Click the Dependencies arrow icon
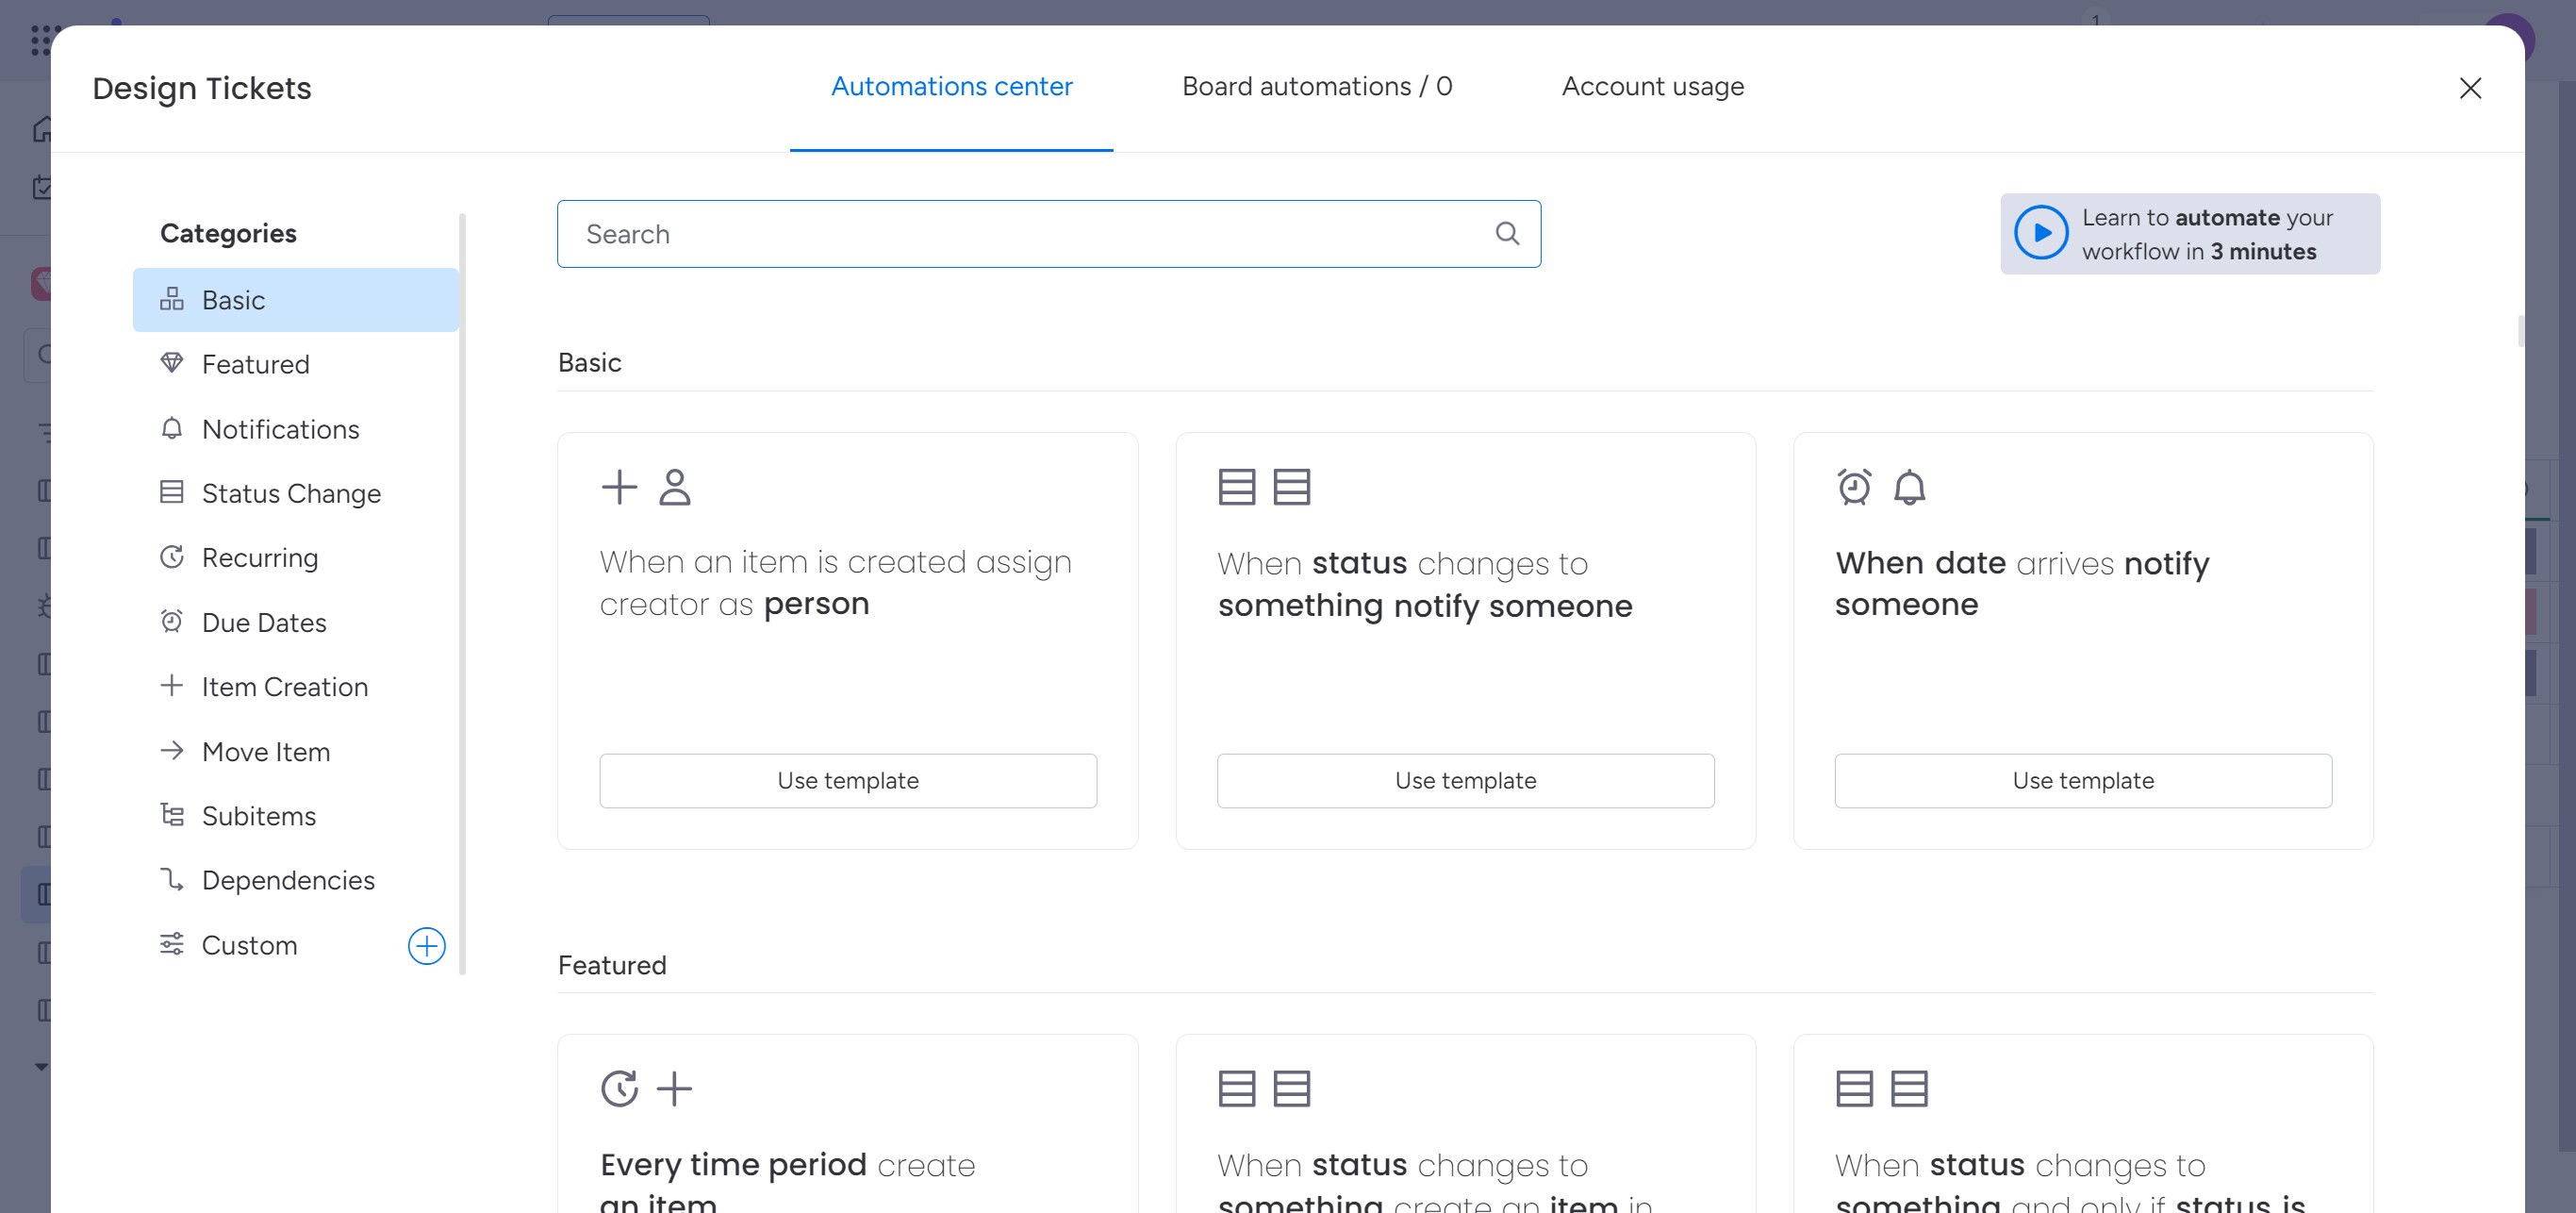 (172, 879)
